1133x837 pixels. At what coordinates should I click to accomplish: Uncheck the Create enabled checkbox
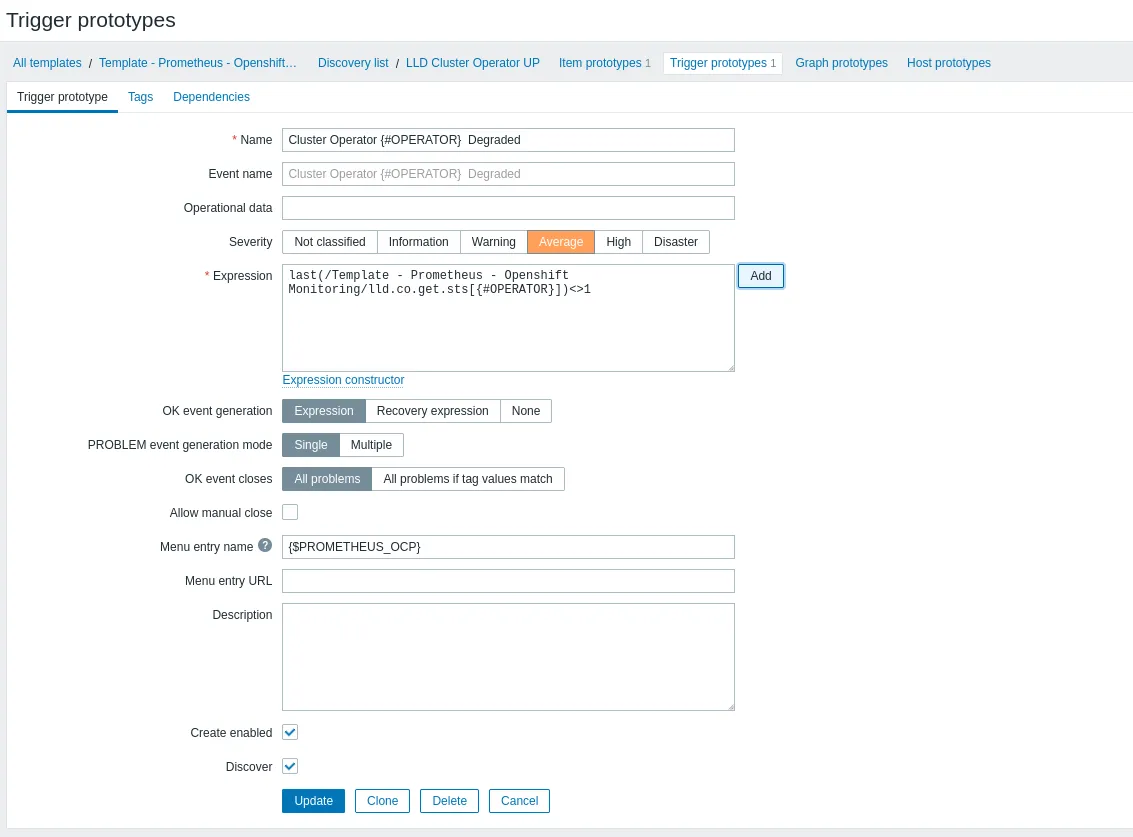click(290, 732)
